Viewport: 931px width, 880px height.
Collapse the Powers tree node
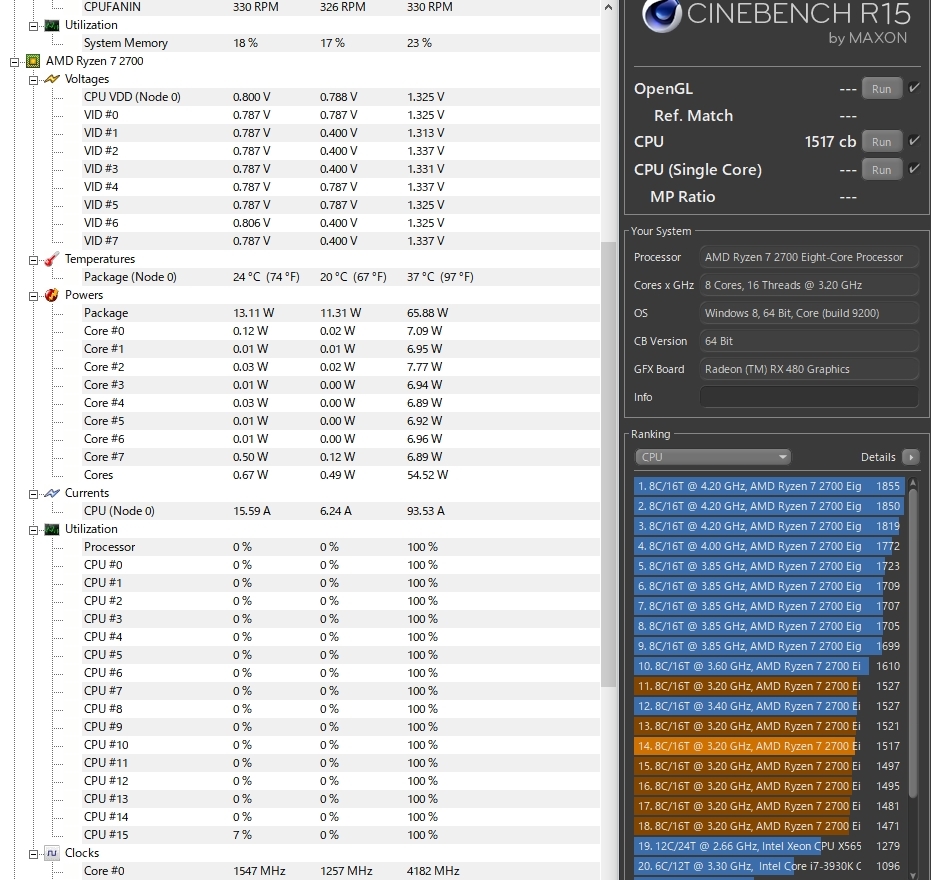[33, 296]
